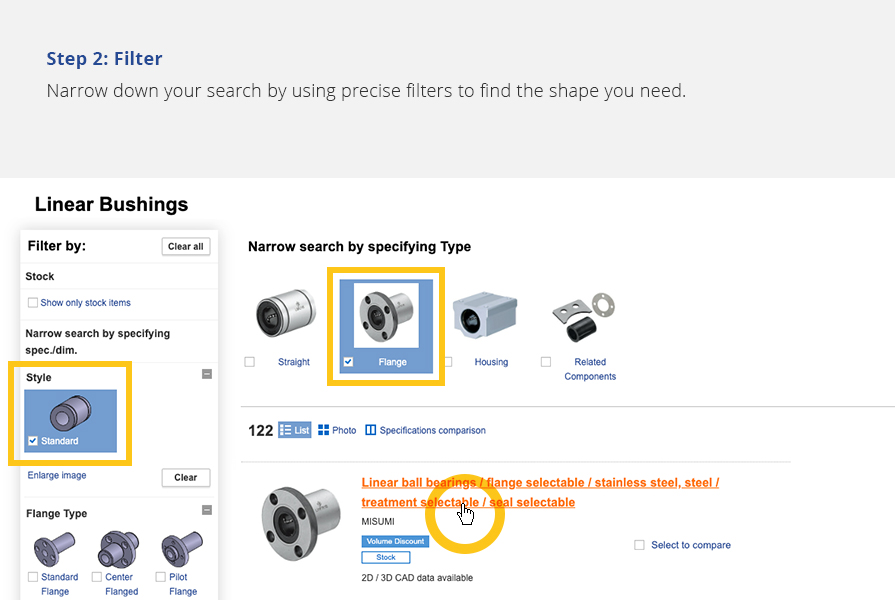Select the Related Components image

pyautogui.click(x=584, y=318)
